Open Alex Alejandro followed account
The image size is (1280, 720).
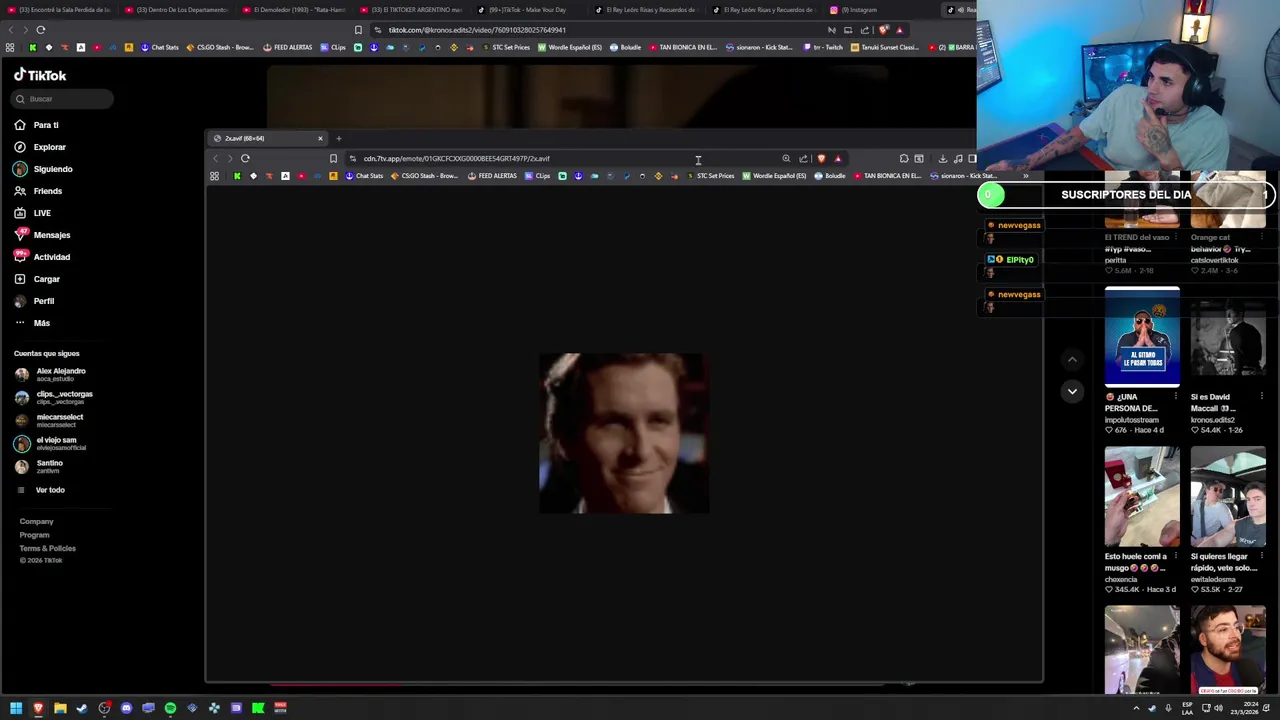click(x=51, y=374)
